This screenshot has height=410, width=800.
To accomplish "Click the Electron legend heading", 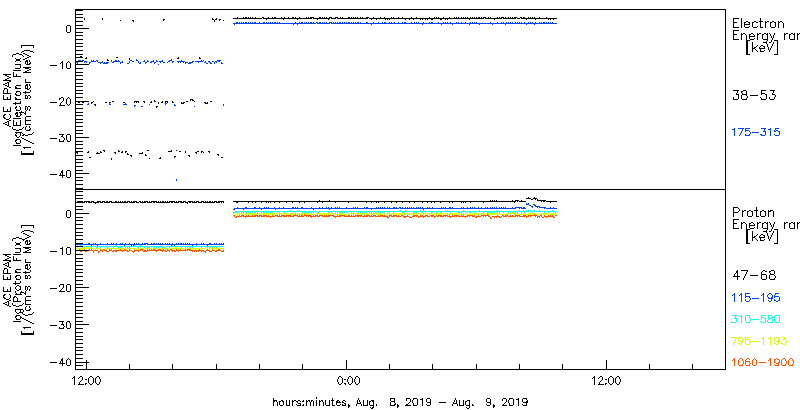I will click(x=758, y=23).
